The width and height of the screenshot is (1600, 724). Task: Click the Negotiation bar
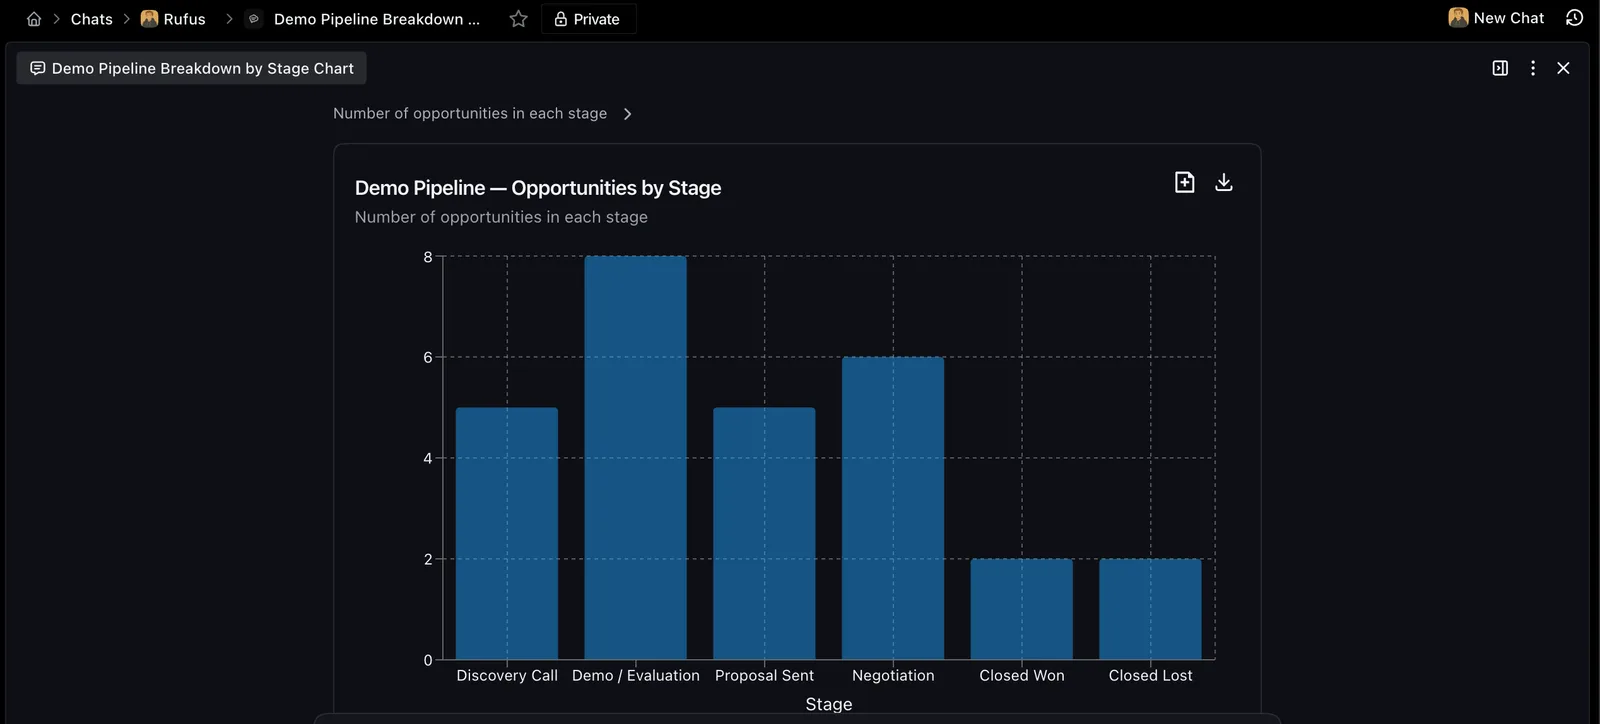point(893,508)
